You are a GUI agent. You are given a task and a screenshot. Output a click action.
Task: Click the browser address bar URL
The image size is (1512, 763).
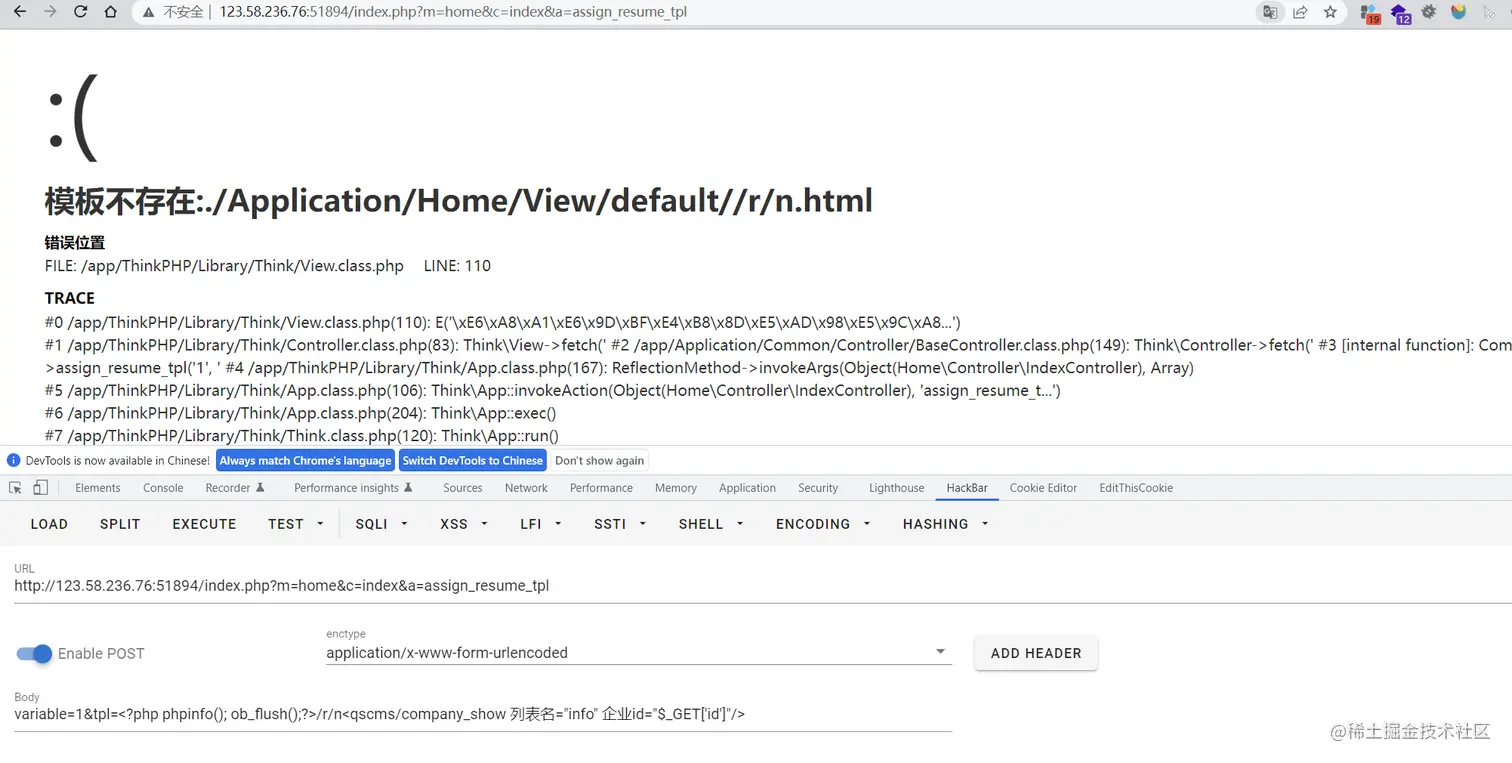[x=453, y=12]
